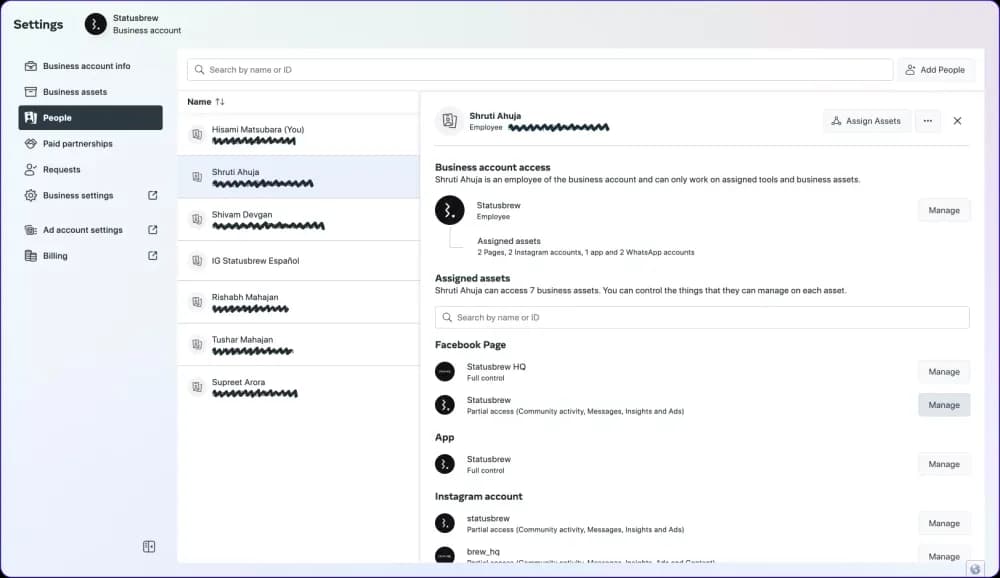1000x578 pixels.
Task: Focus the top Search by name or ID field
Action: coord(540,70)
